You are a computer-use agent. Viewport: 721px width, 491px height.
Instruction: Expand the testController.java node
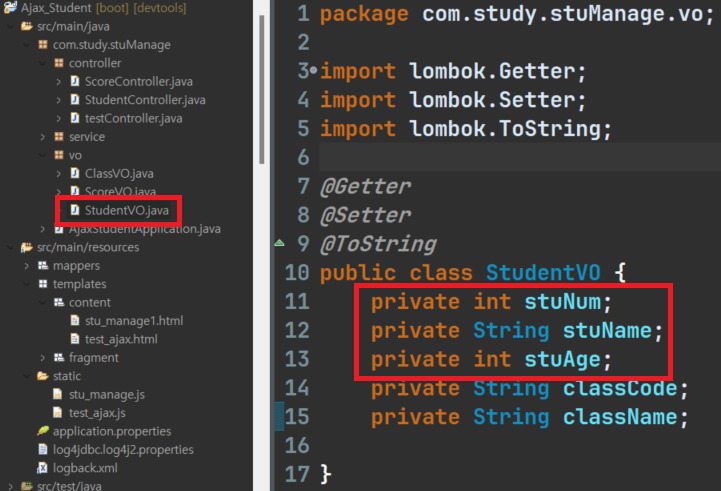point(58,119)
